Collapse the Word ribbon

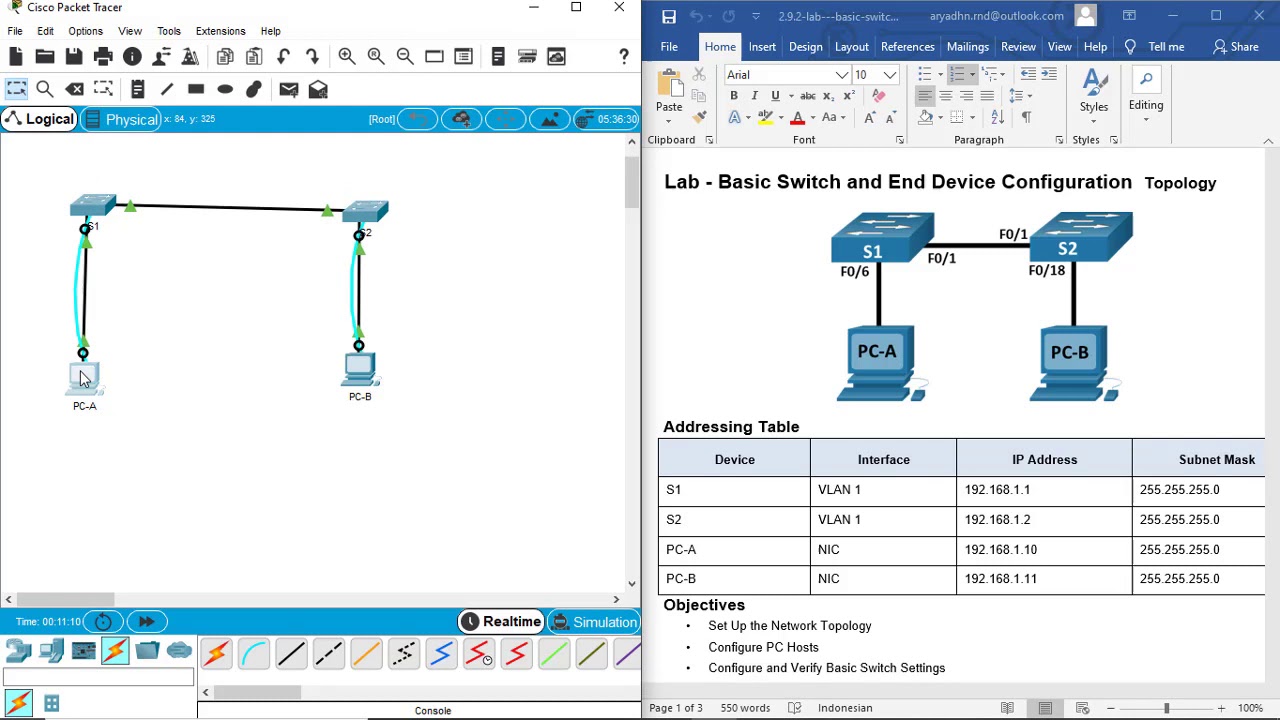pyautogui.click(x=1268, y=141)
